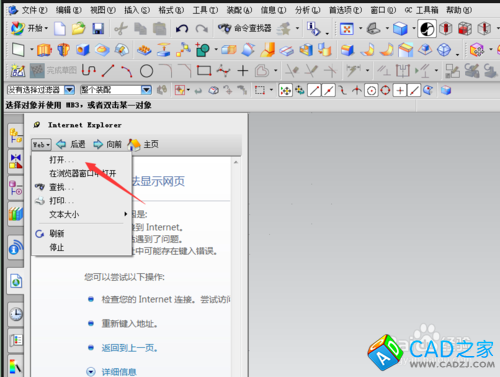Click the 返回到上一页 link
This screenshot has height=377, width=500.
pyautogui.click(x=129, y=348)
